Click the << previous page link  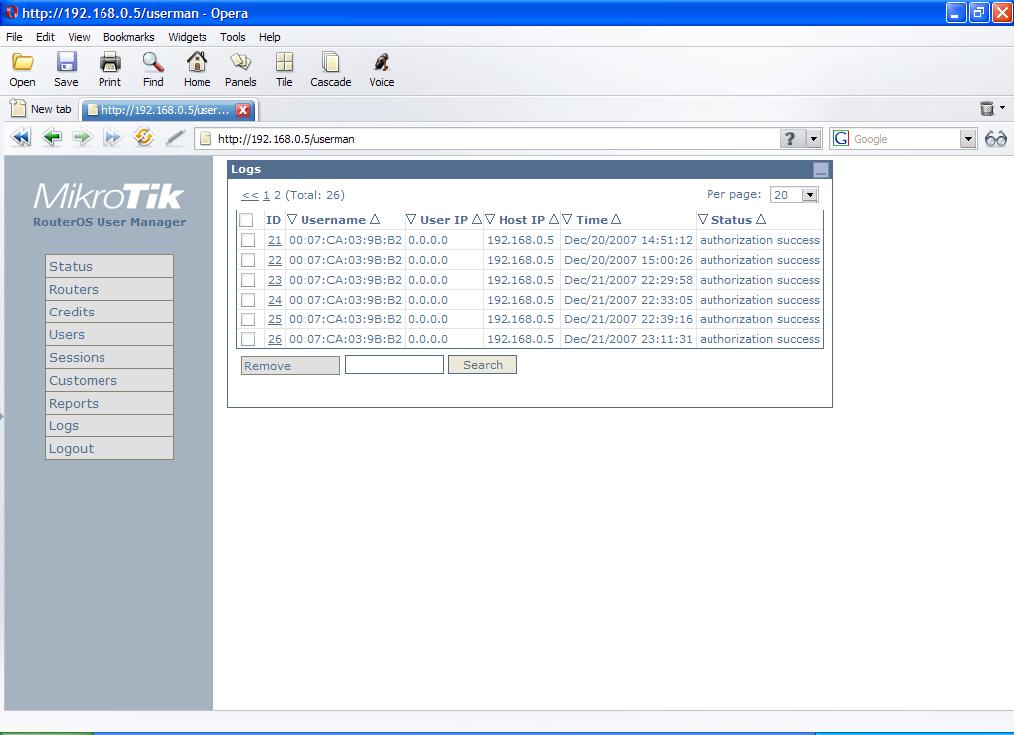tap(250, 195)
